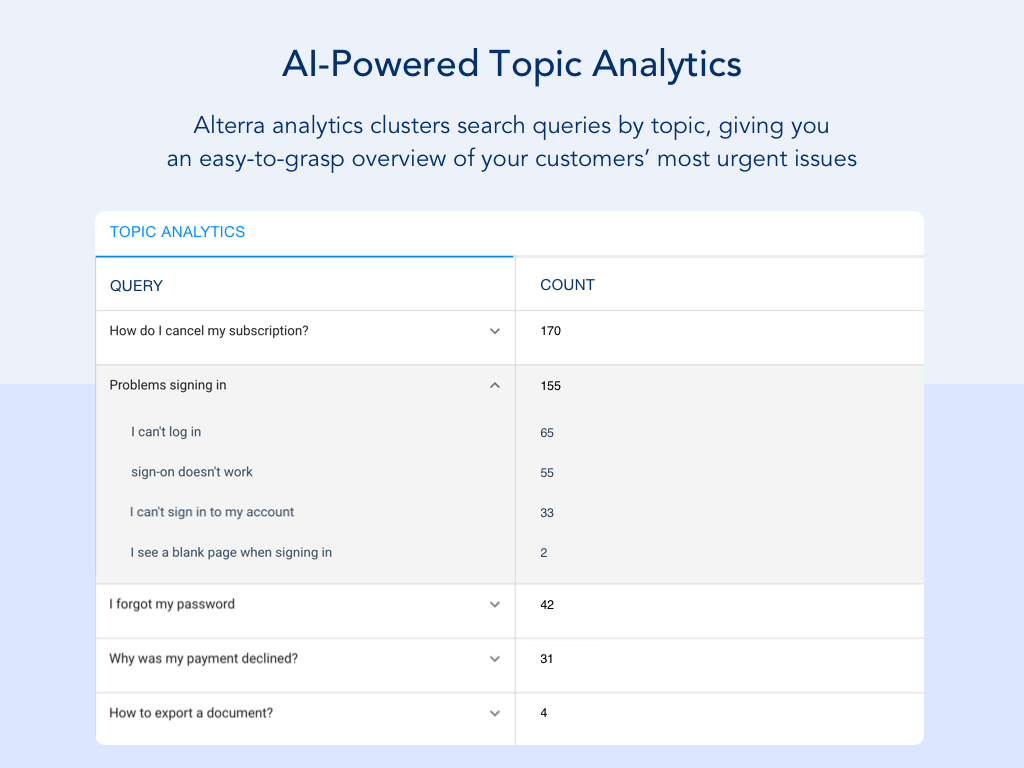1024x768 pixels.
Task: Expand the forgot password chevron
Action: click(494, 604)
